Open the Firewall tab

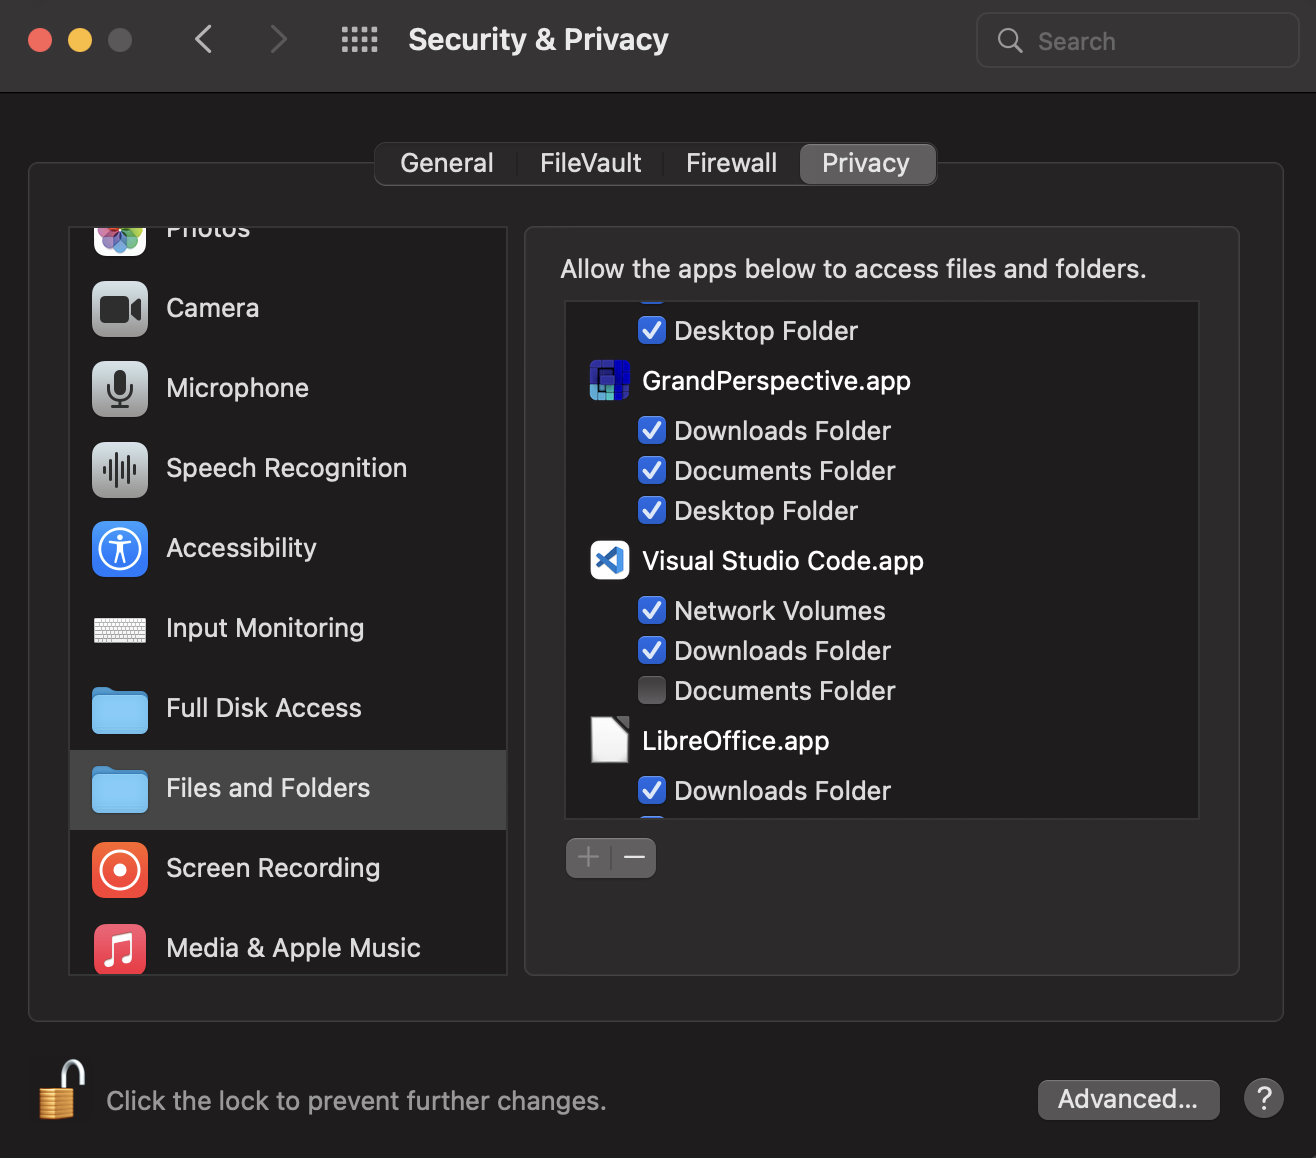731,163
